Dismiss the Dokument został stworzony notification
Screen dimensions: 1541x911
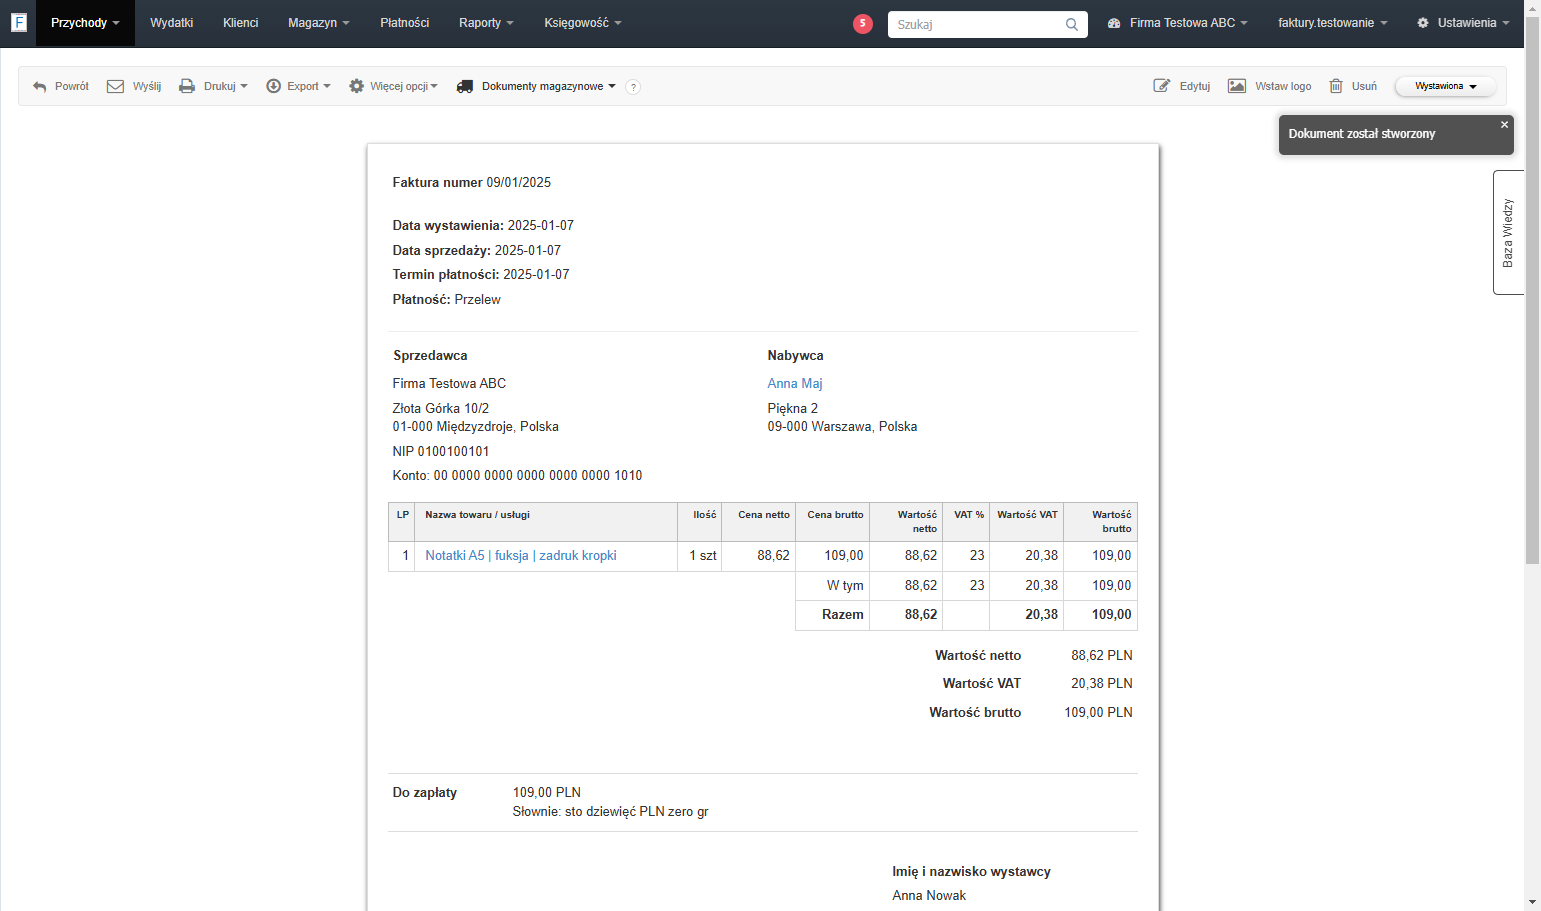pos(1504,125)
